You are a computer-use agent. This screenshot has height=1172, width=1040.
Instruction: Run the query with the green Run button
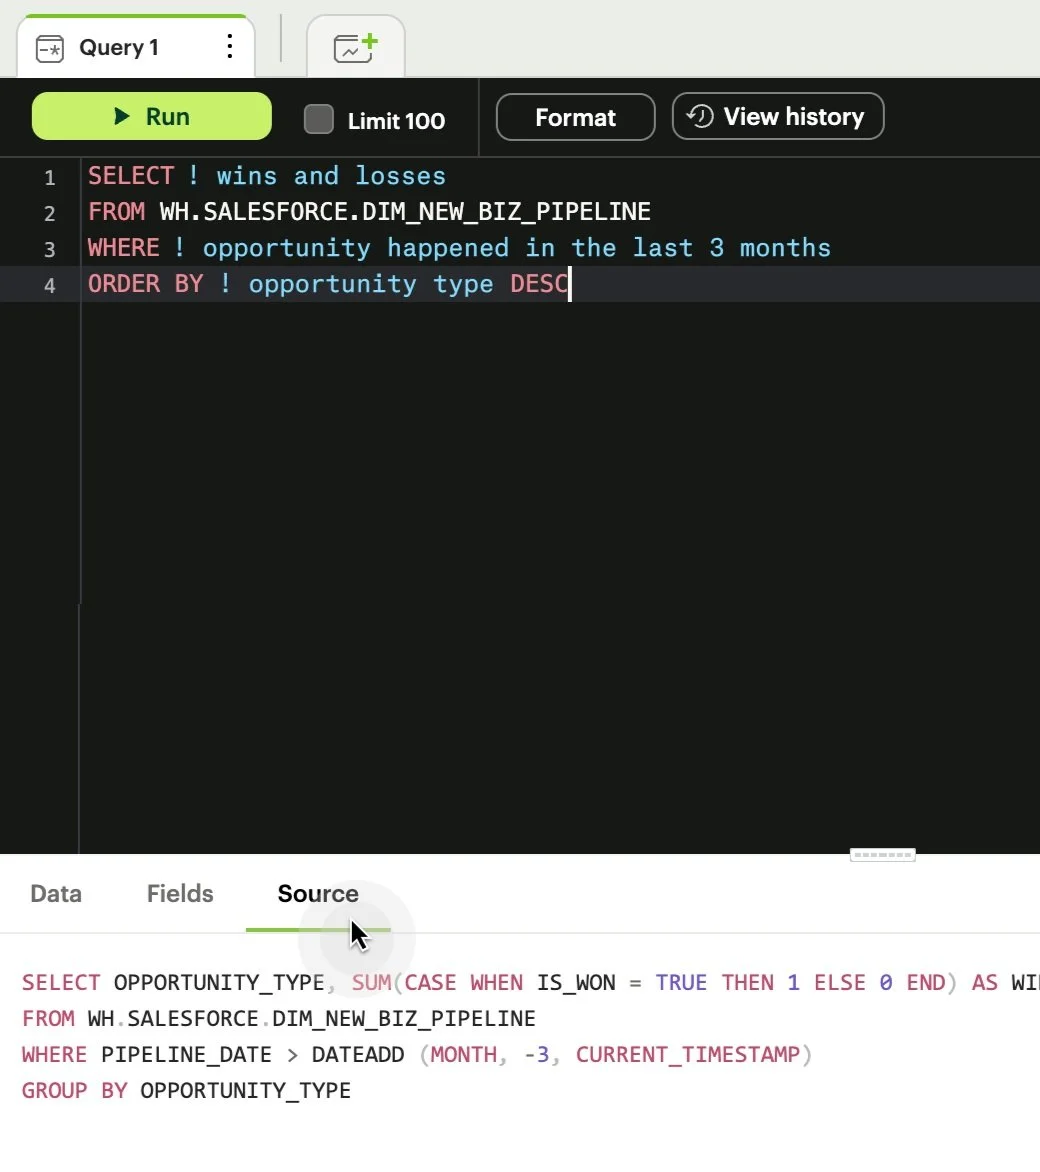152,116
